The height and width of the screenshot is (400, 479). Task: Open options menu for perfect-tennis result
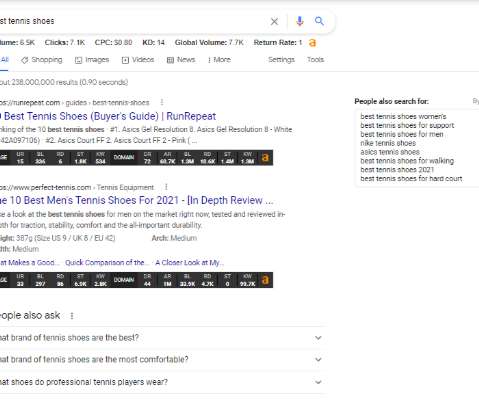(166, 187)
